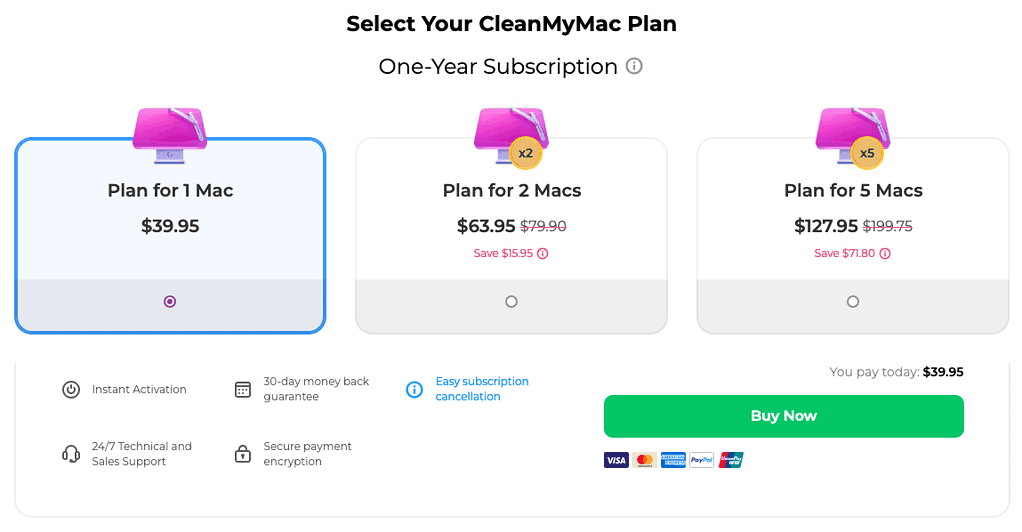This screenshot has width=1022, height=532.
Task: Click the secure payment padlock icon
Action: 242,454
